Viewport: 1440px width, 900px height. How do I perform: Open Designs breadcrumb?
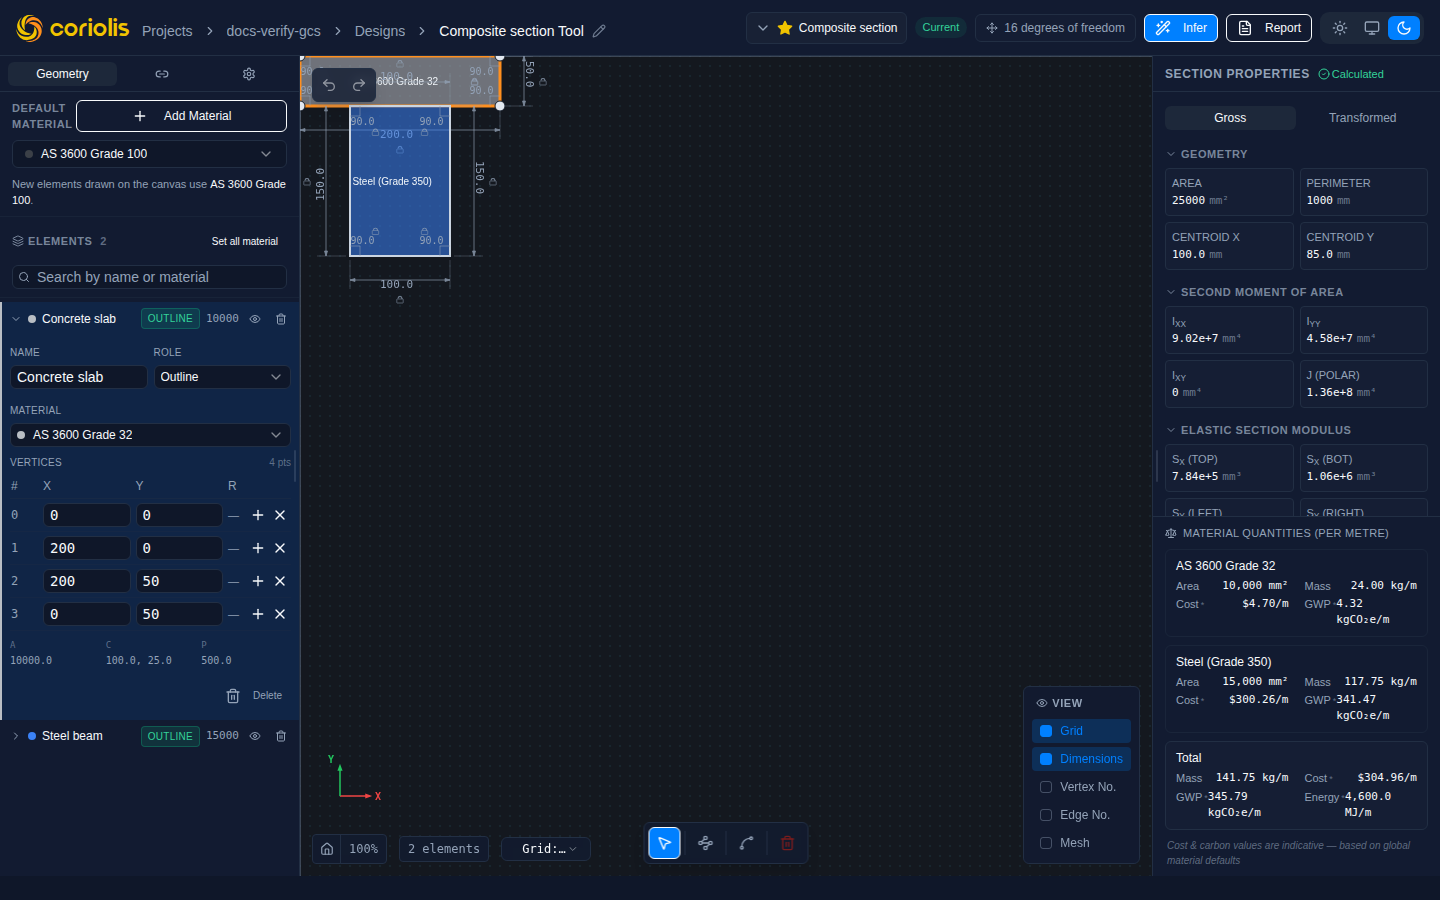tap(380, 31)
